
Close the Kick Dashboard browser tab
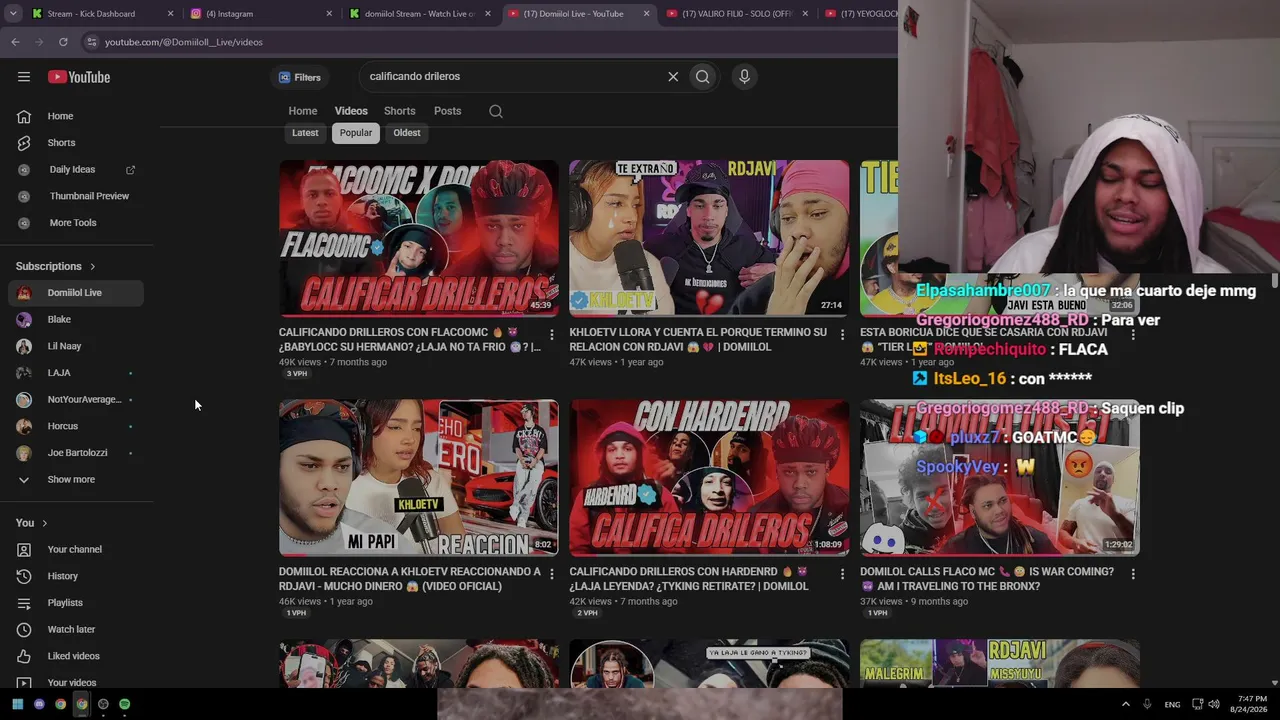click(x=170, y=14)
